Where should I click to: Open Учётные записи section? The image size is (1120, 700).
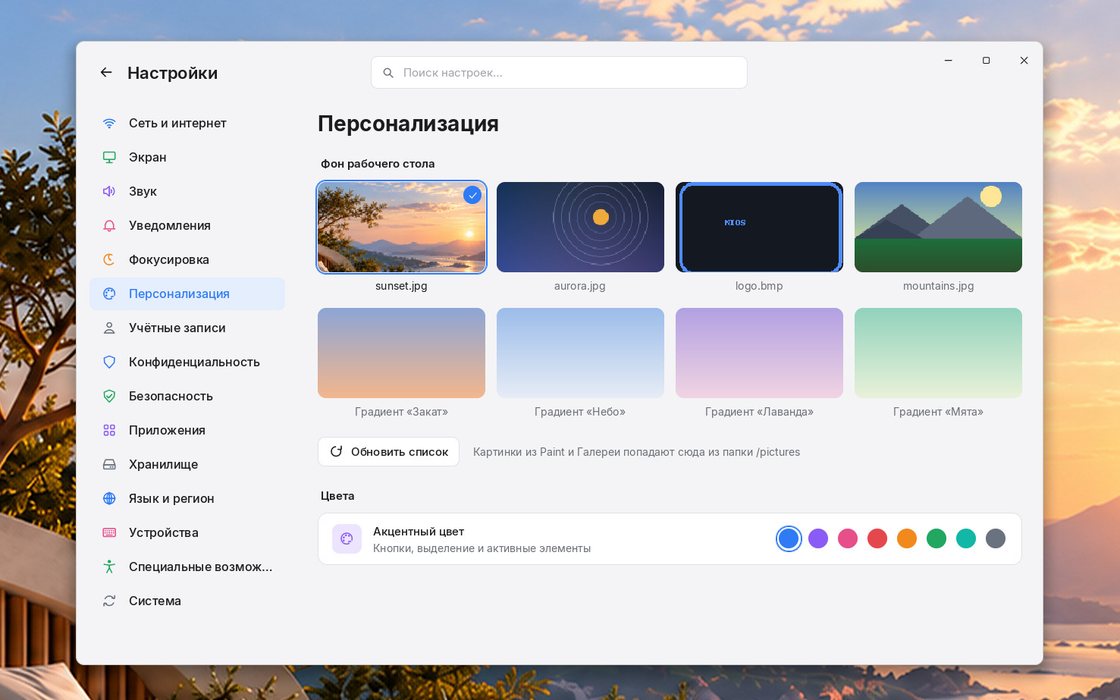click(187, 328)
